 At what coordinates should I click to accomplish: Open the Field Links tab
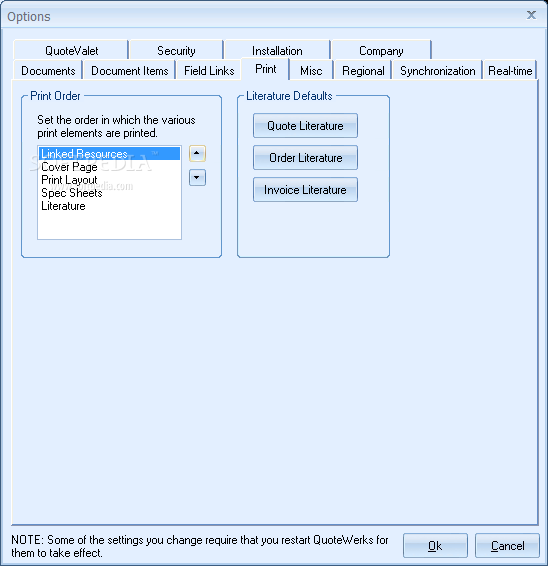209,70
